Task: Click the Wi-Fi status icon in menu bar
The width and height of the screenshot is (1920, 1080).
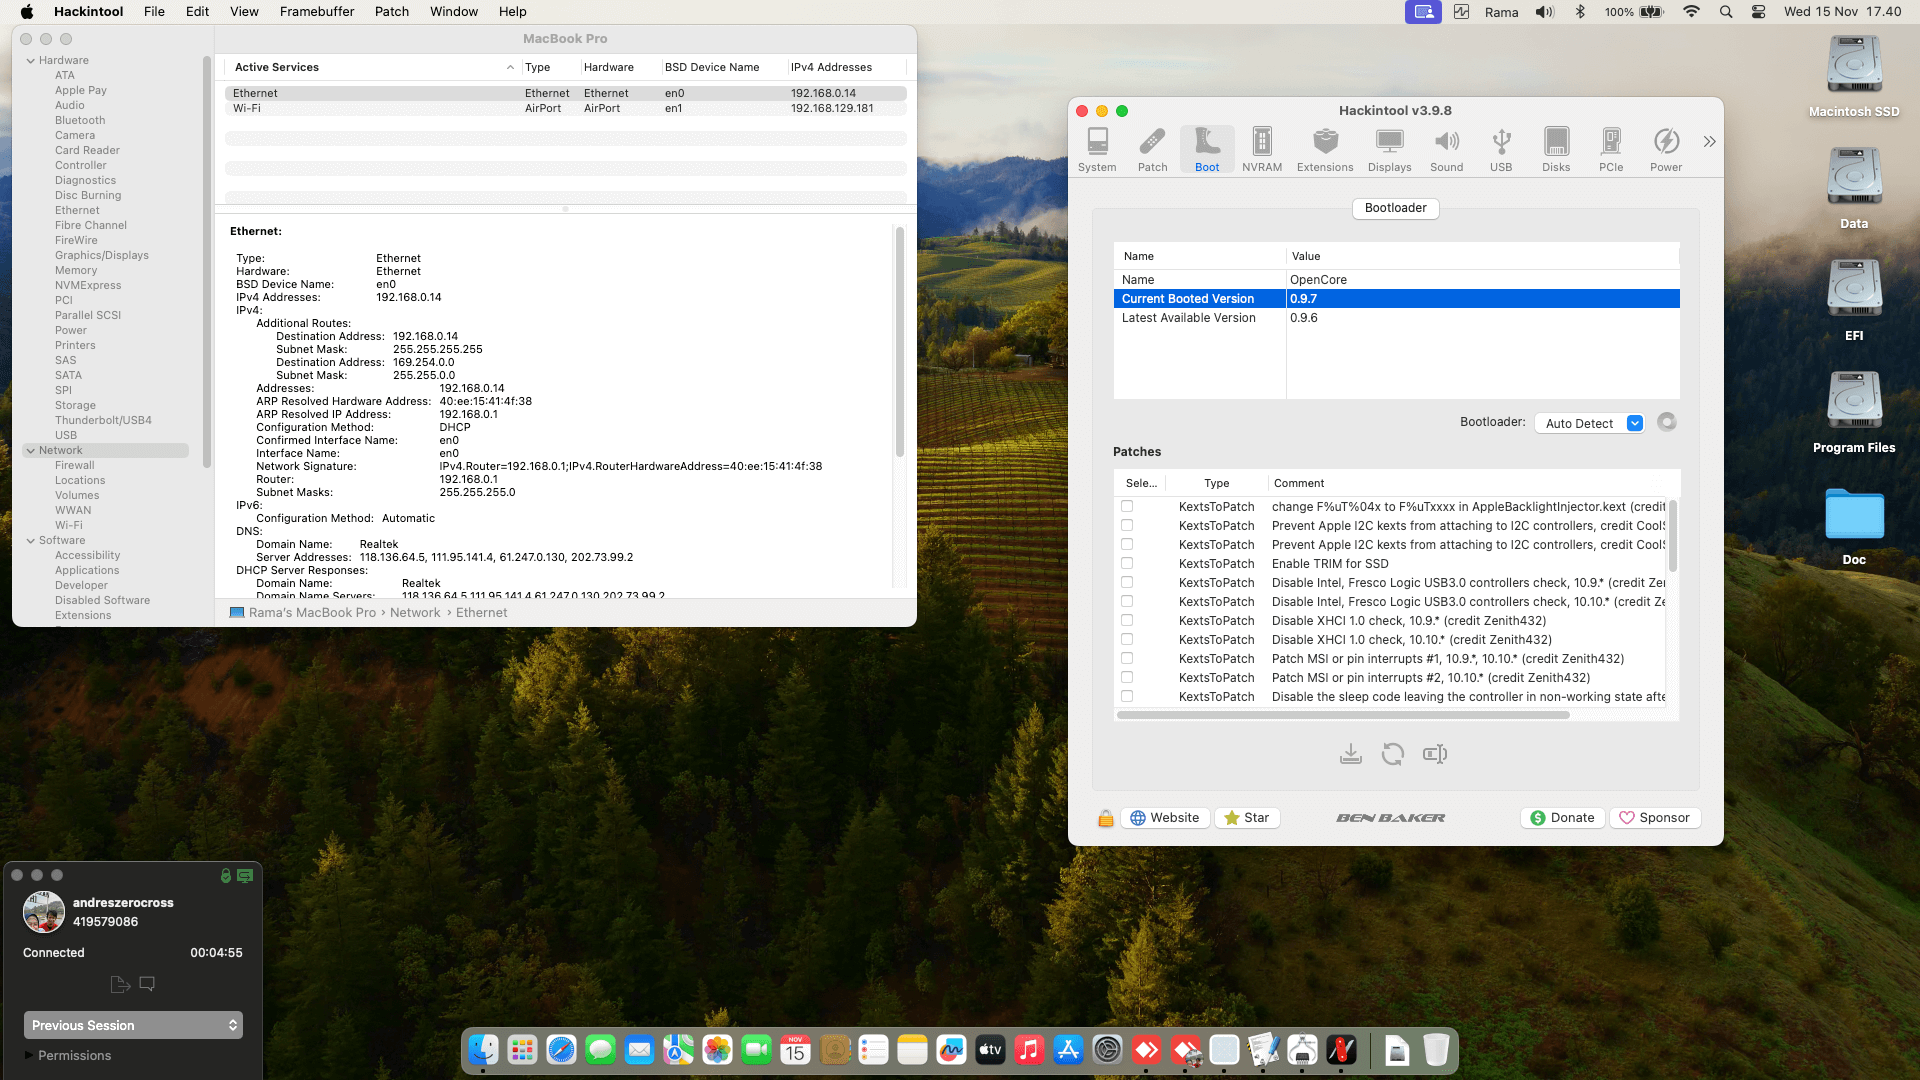Action: coord(1691,12)
